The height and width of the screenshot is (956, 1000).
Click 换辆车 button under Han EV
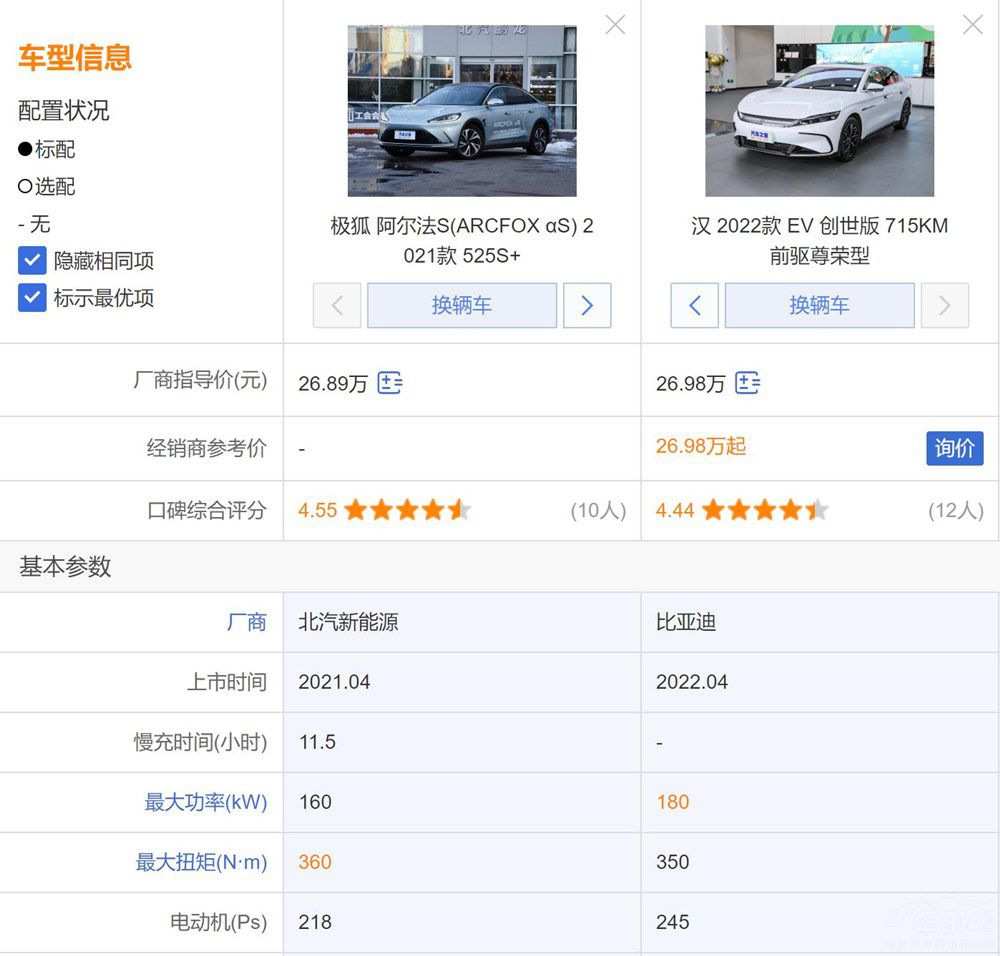(x=819, y=305)
